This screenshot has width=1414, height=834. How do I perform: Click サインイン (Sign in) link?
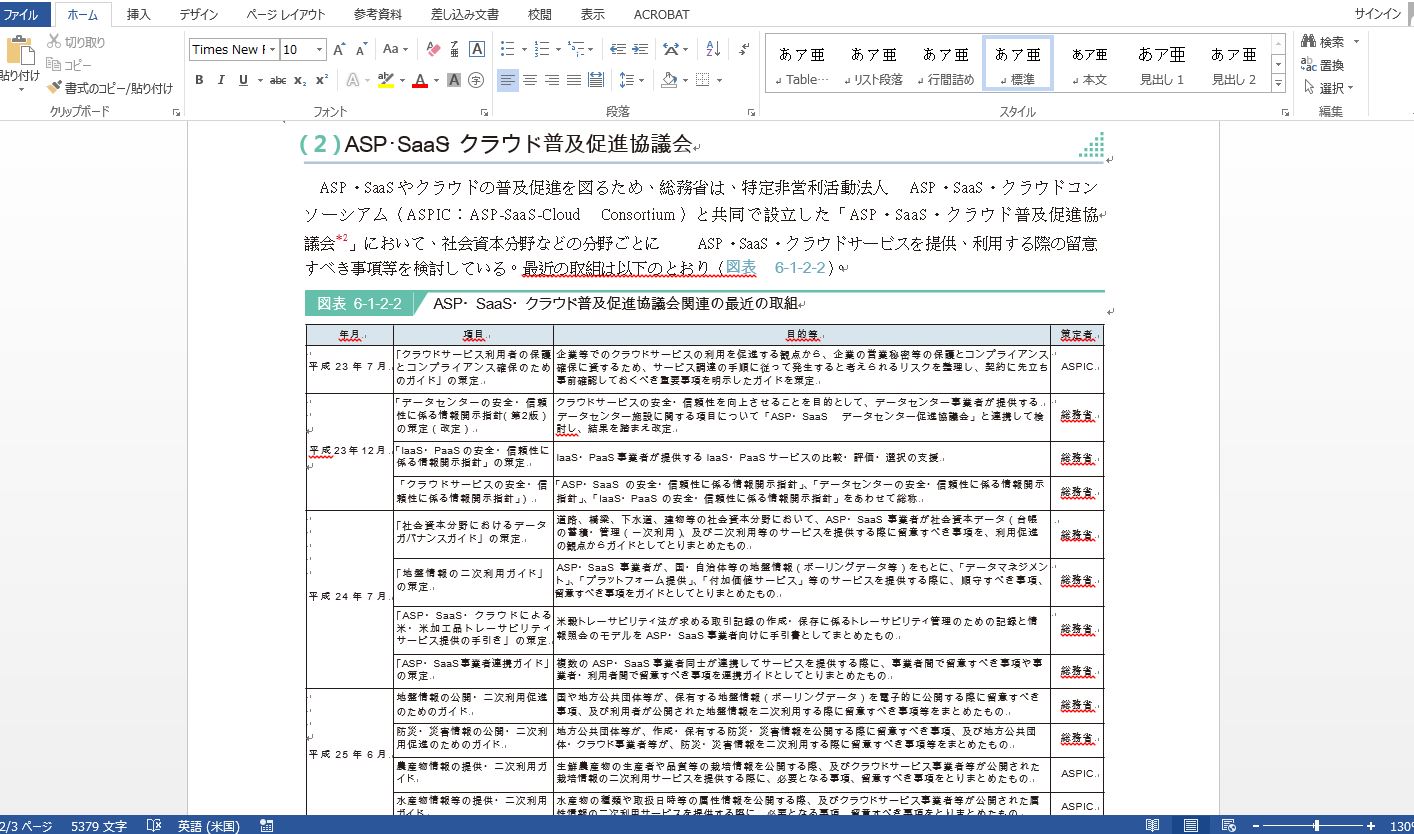(x=1378, y=14)
